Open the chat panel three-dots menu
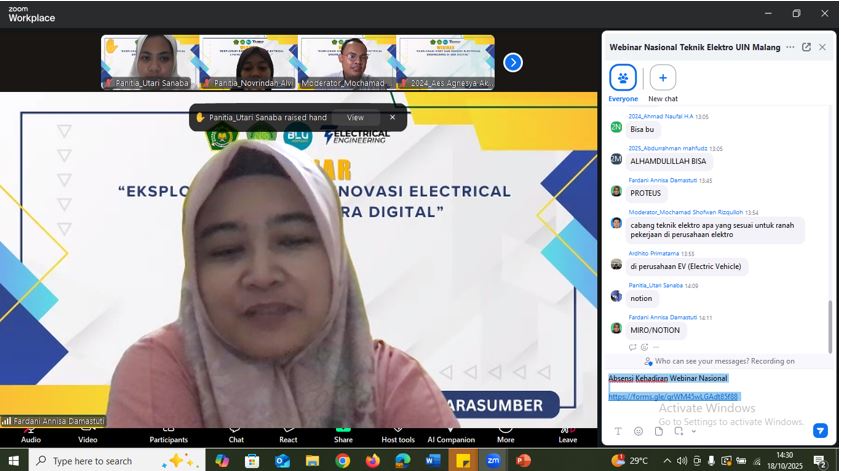841x471 pixels. click(790, 47)
